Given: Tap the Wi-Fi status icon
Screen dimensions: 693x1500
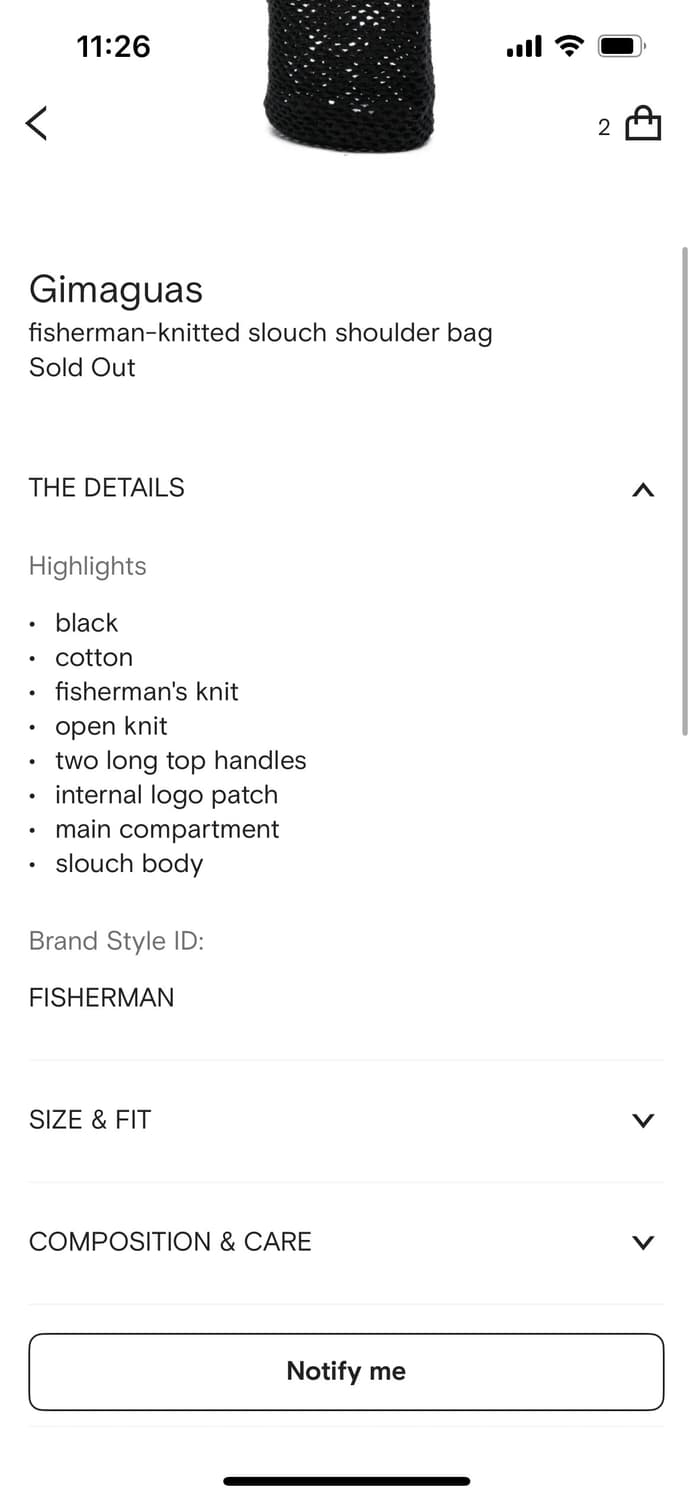Looking at the screenshot, I should tap(570, 46).
